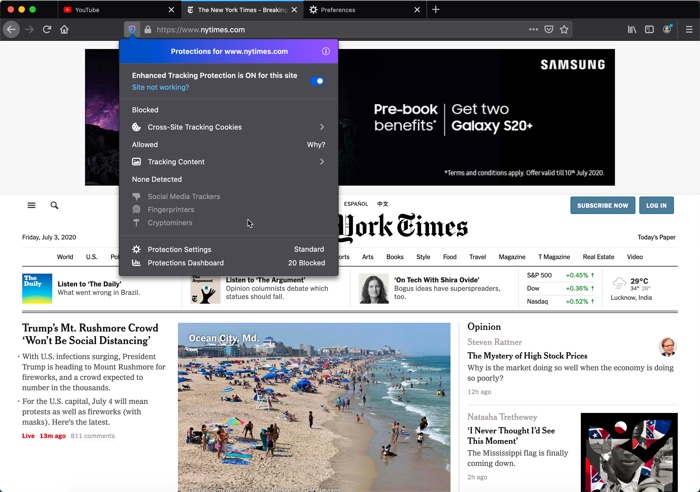The width and height of the screenshot is (700, 492).
Task: Open the Style section
Action: [423, 257]
